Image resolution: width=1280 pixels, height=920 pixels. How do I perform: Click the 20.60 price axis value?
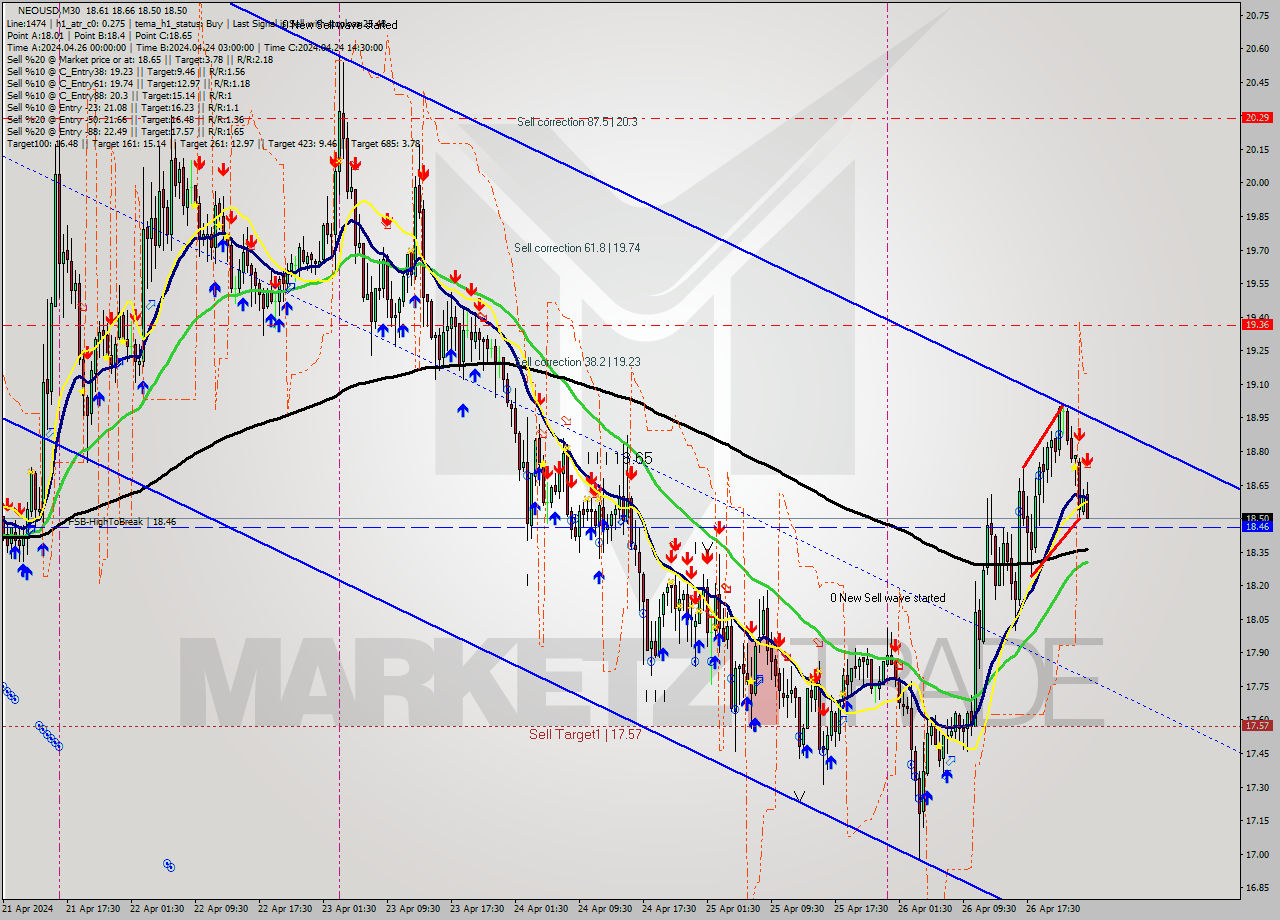pyautogui.click(x=1256, y=48)
